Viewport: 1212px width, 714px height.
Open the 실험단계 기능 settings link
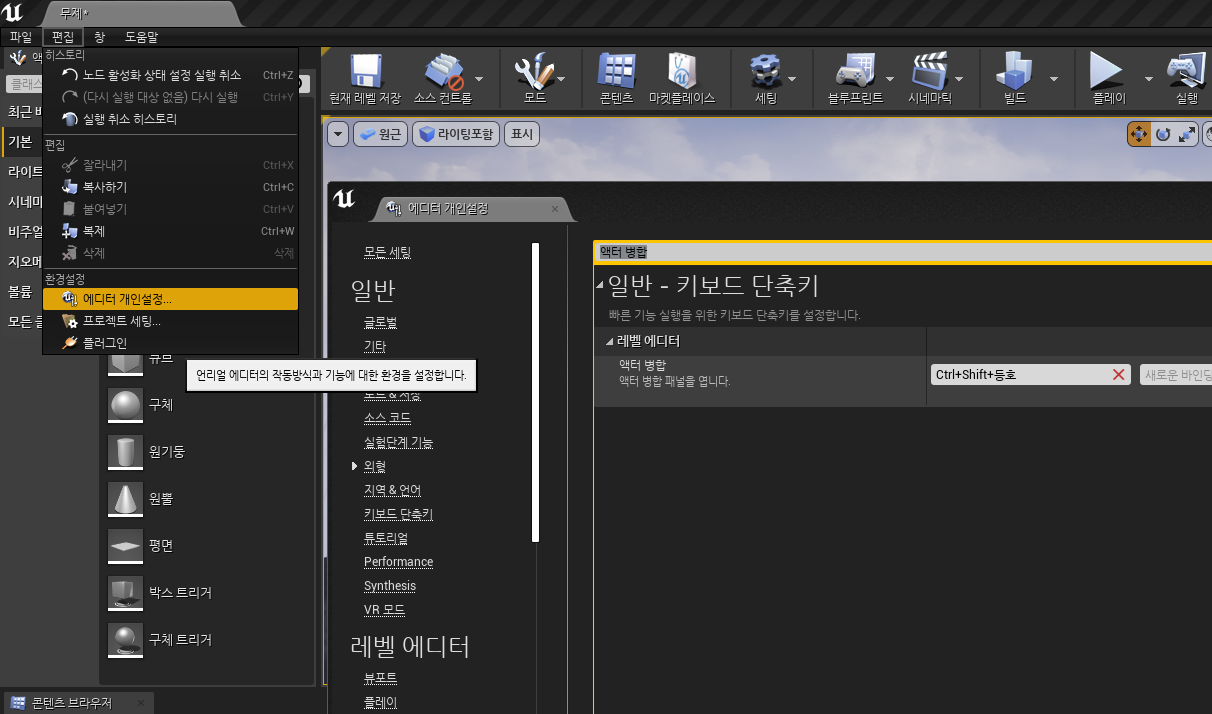tap(398, 442)
